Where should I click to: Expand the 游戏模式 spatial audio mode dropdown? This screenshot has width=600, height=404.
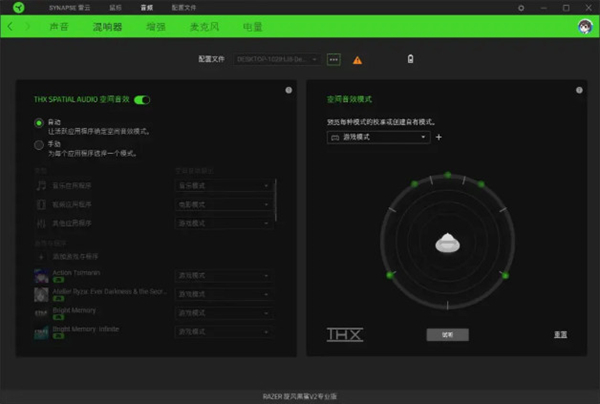[378, 137]
